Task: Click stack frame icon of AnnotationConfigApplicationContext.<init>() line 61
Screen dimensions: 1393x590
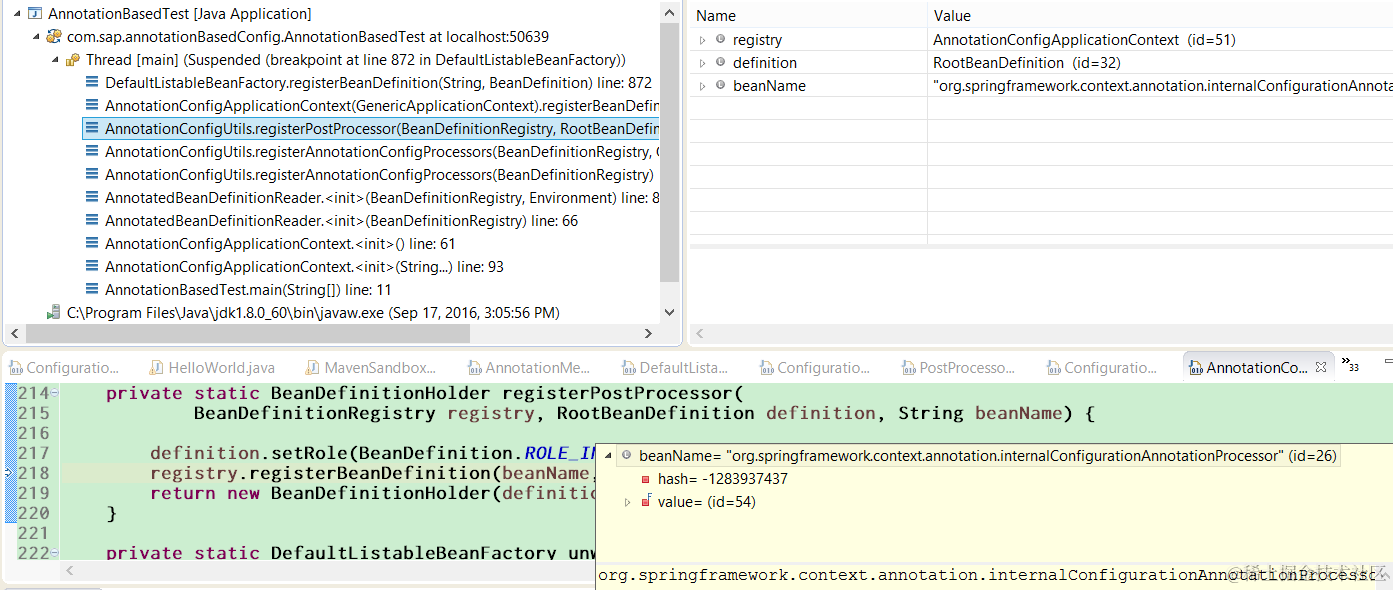Action: click(x=92, y=244)
